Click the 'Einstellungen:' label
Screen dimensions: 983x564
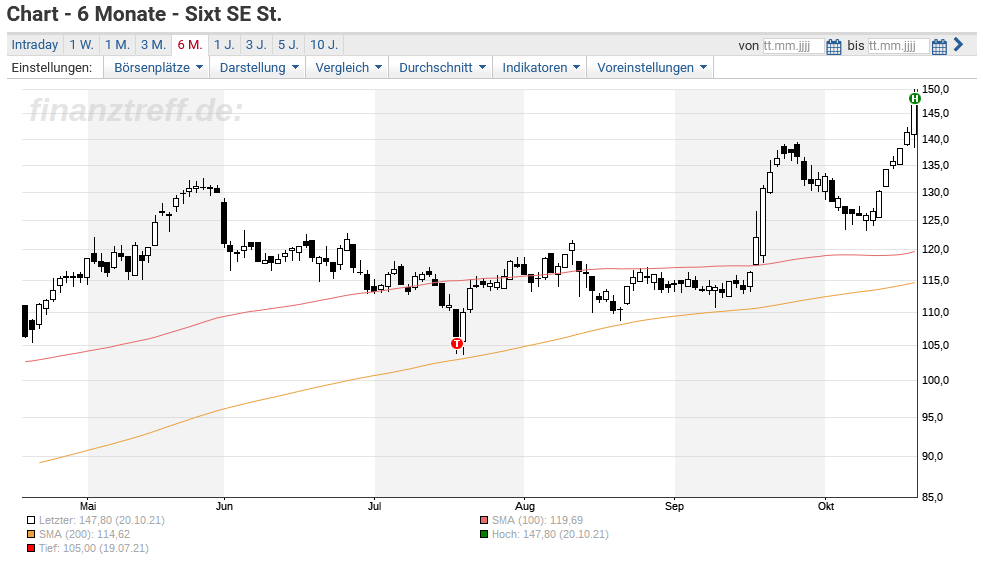click(x=51, y=68)
